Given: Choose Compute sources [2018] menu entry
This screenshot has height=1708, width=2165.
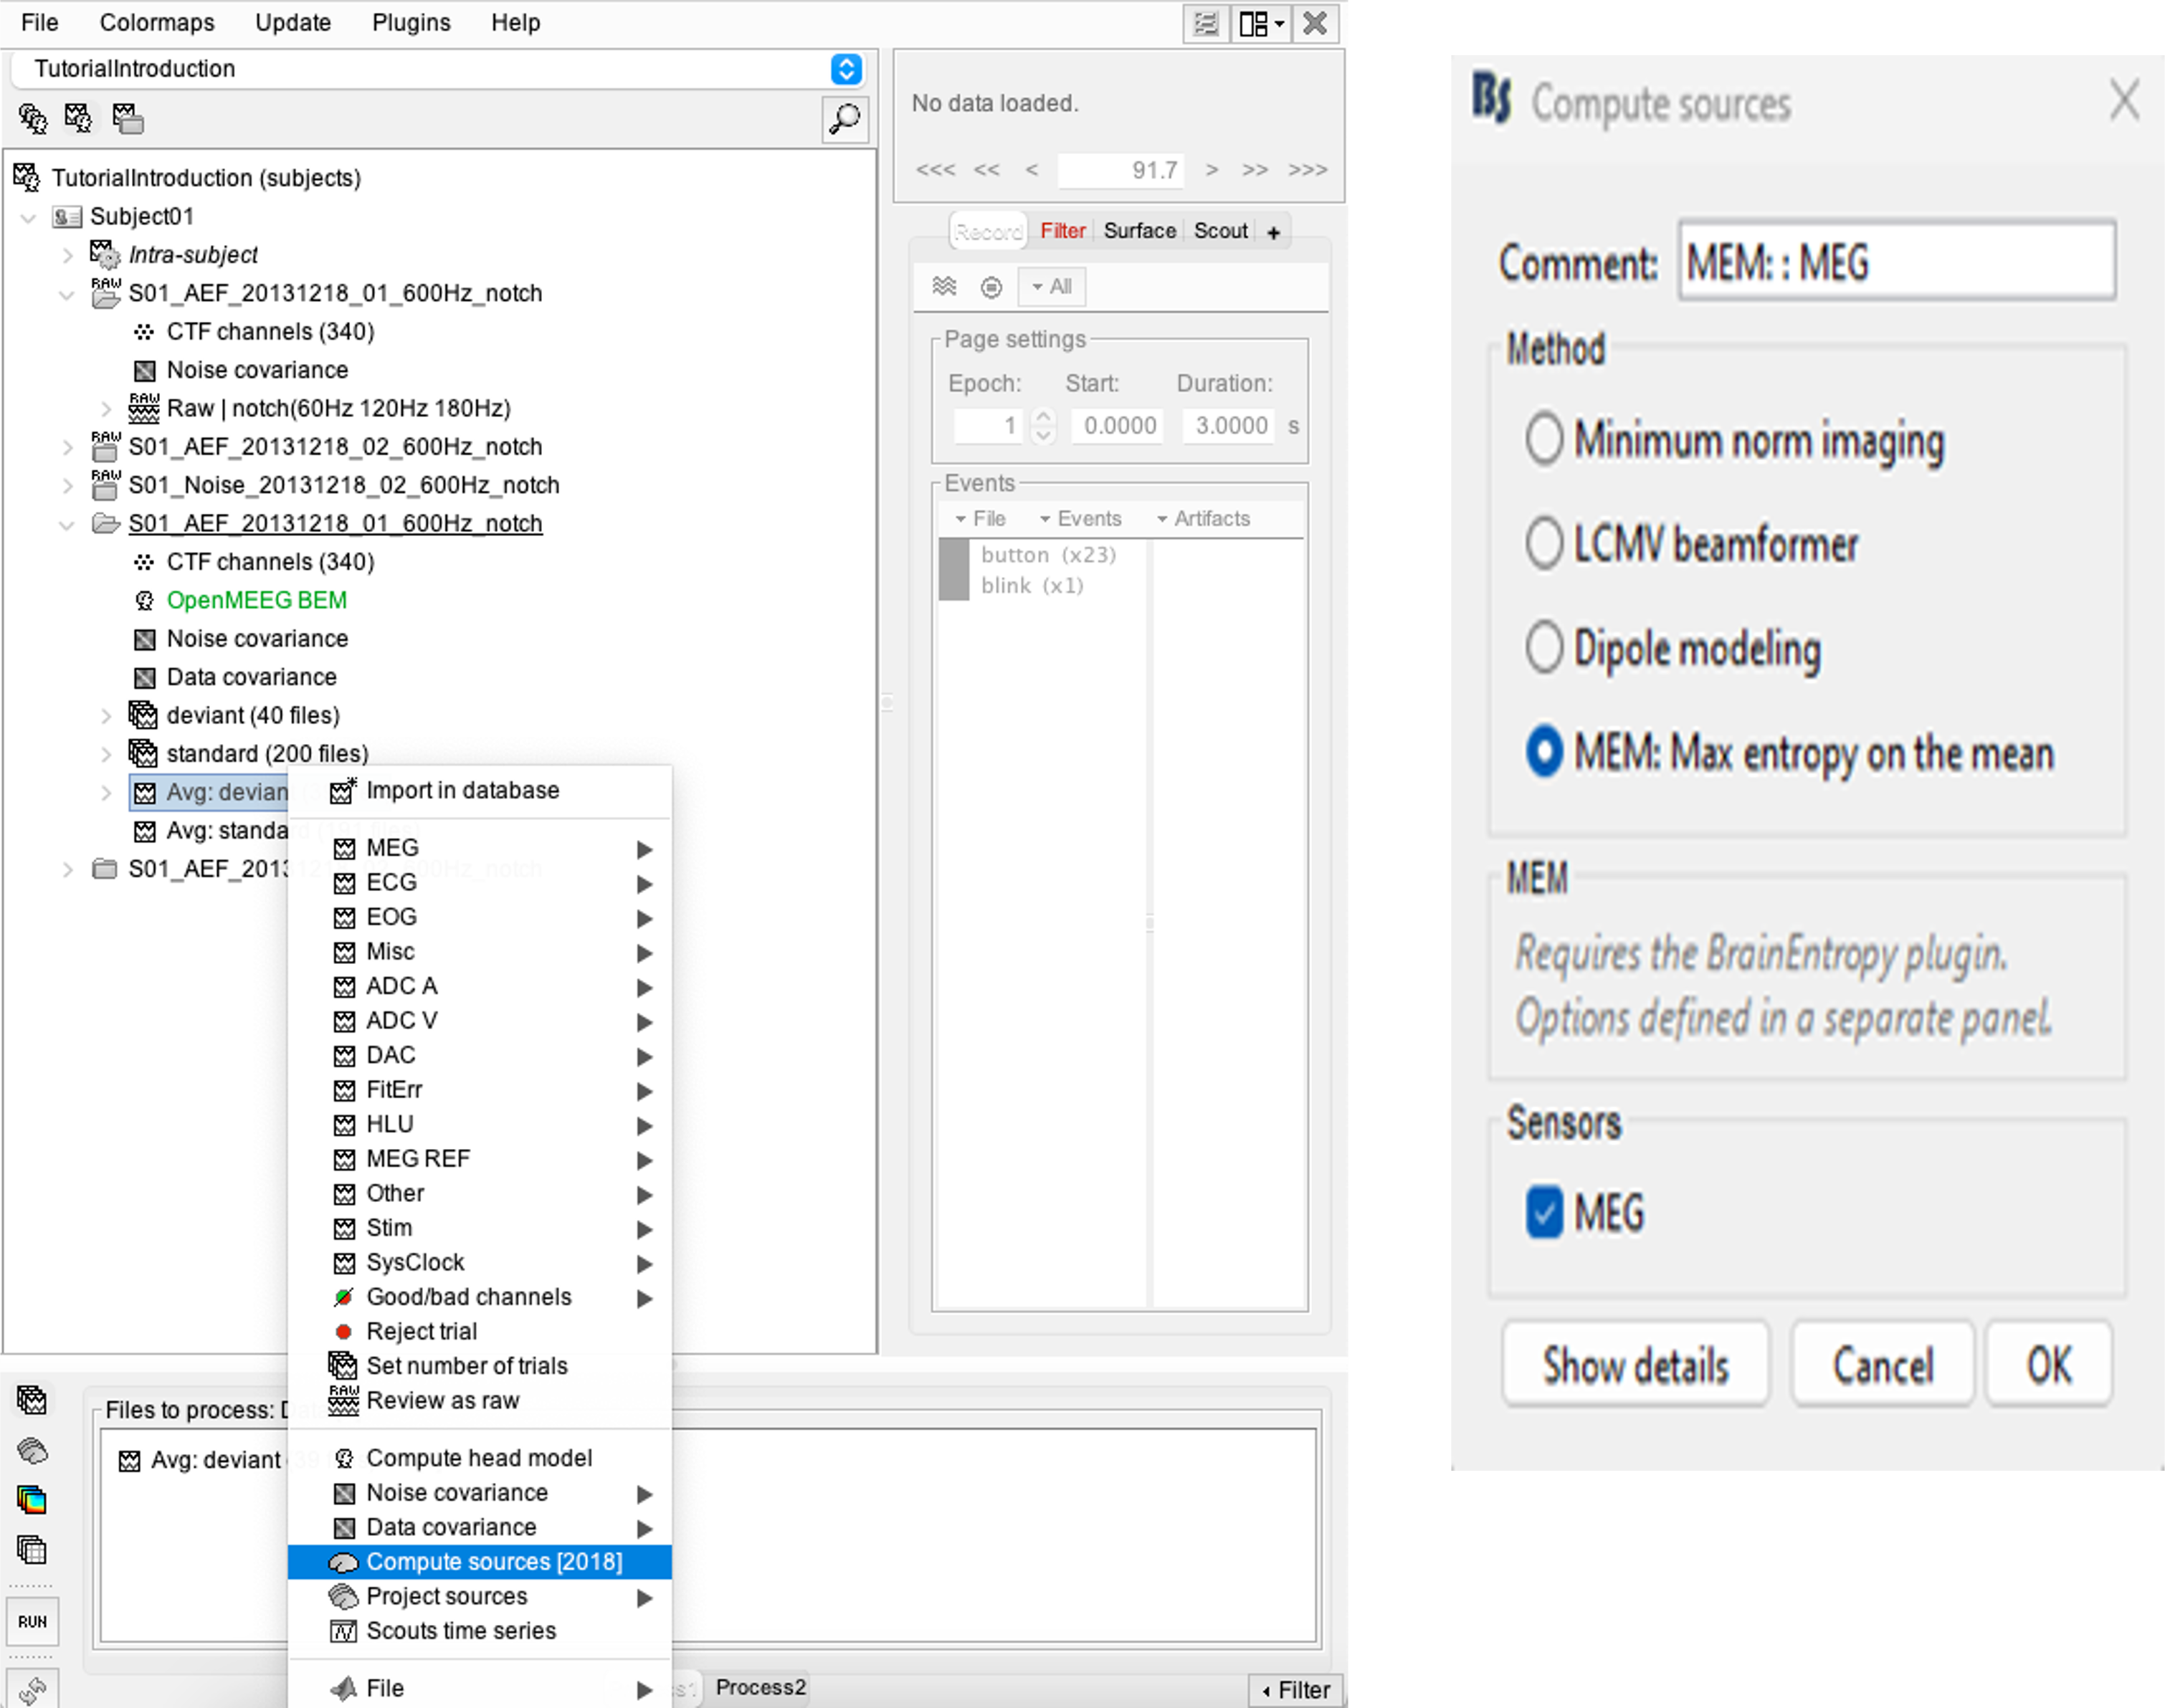Looking at the screenshot, I should coord(494,1562).
